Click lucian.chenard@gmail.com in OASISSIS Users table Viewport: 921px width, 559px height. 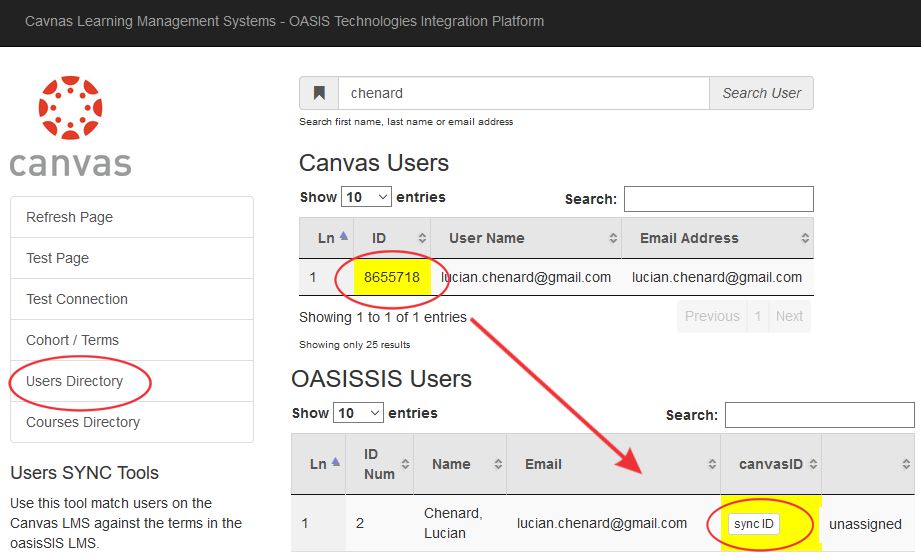point(601,523)
